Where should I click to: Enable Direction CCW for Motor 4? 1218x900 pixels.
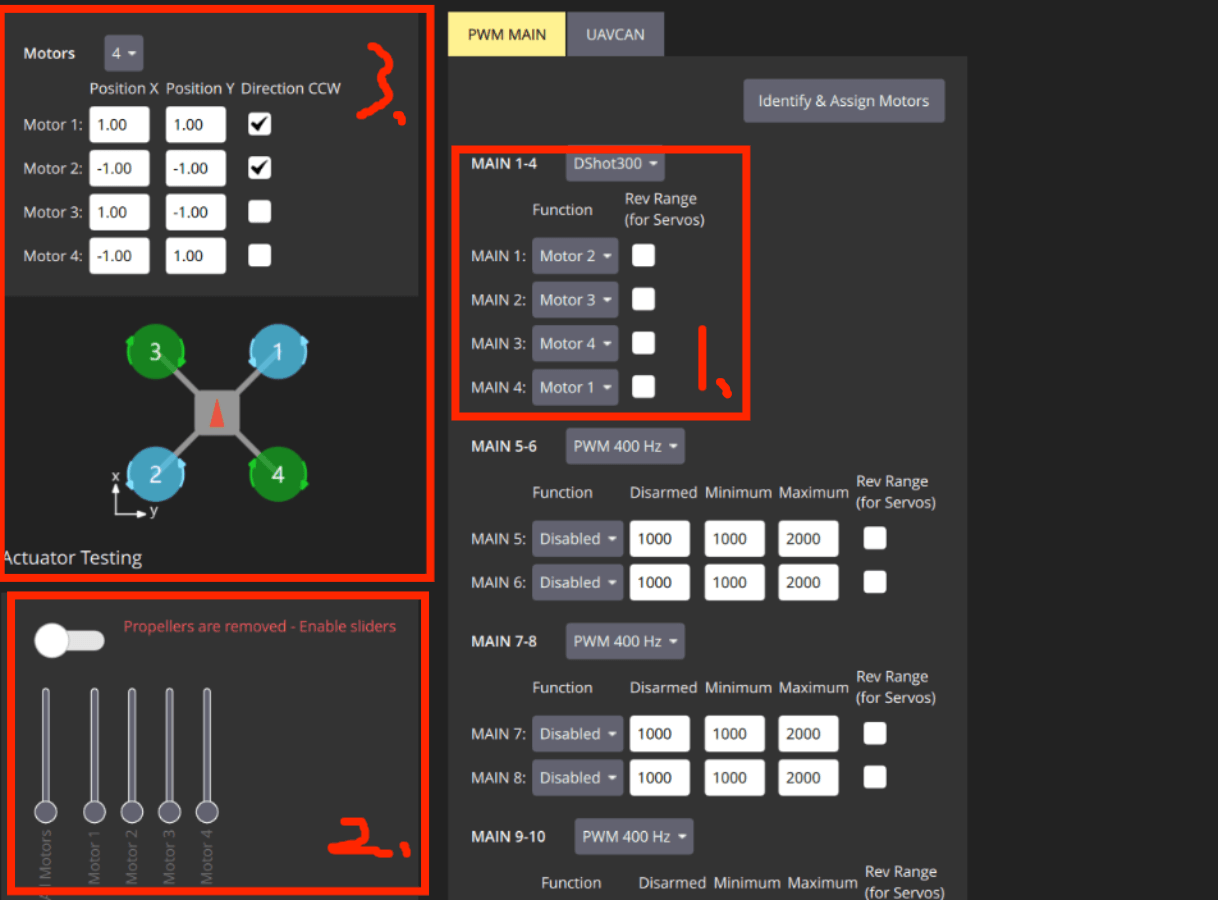tap(260, 256)
